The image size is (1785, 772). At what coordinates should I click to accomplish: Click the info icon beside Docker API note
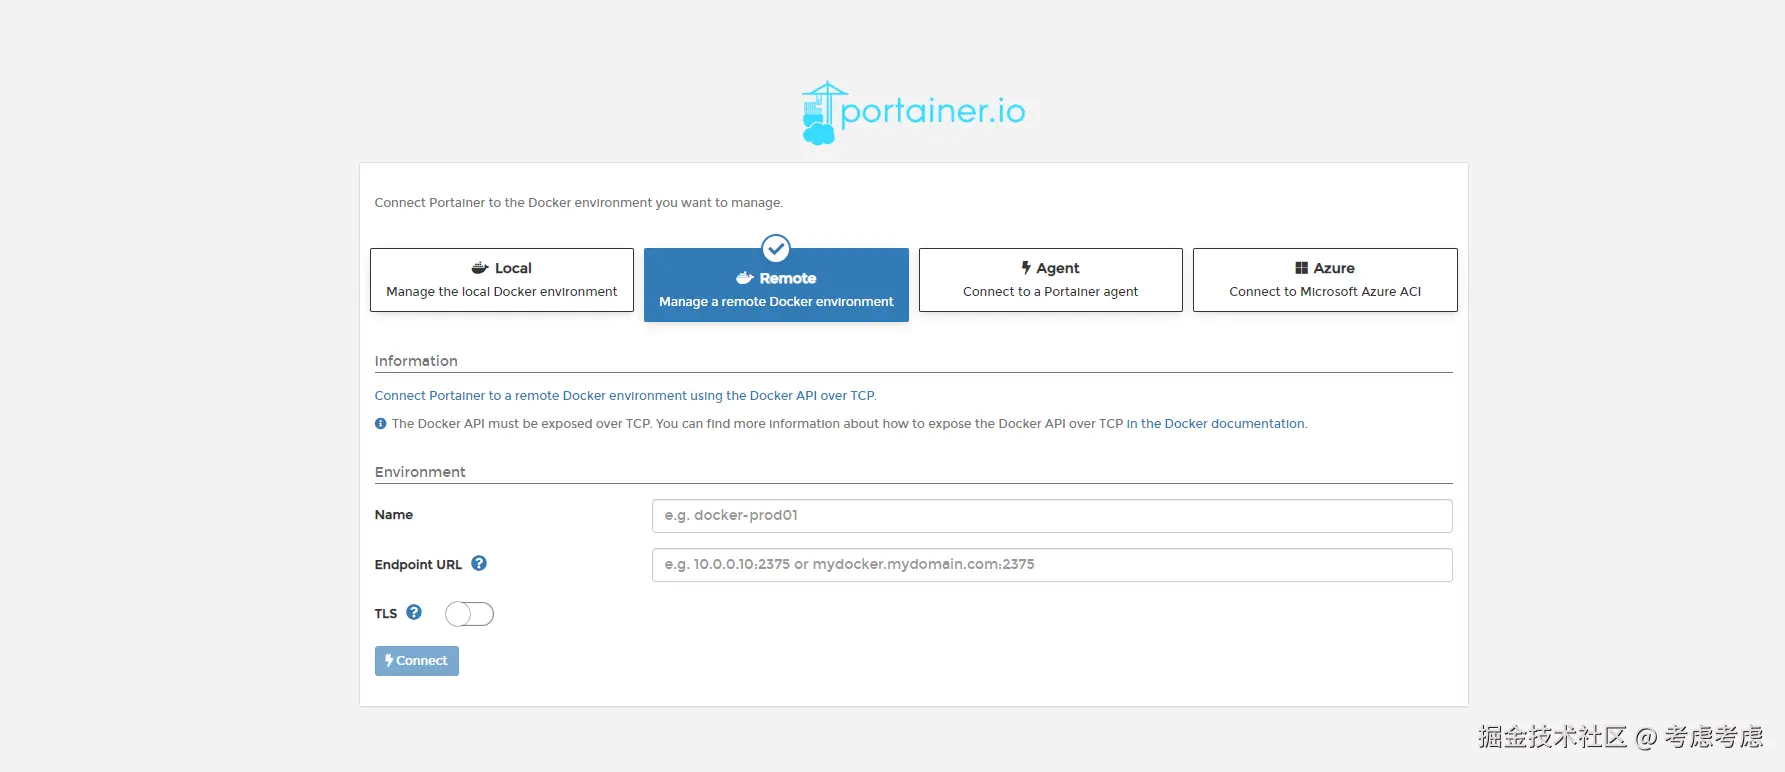pyautogui.click(x=381, y=424)
